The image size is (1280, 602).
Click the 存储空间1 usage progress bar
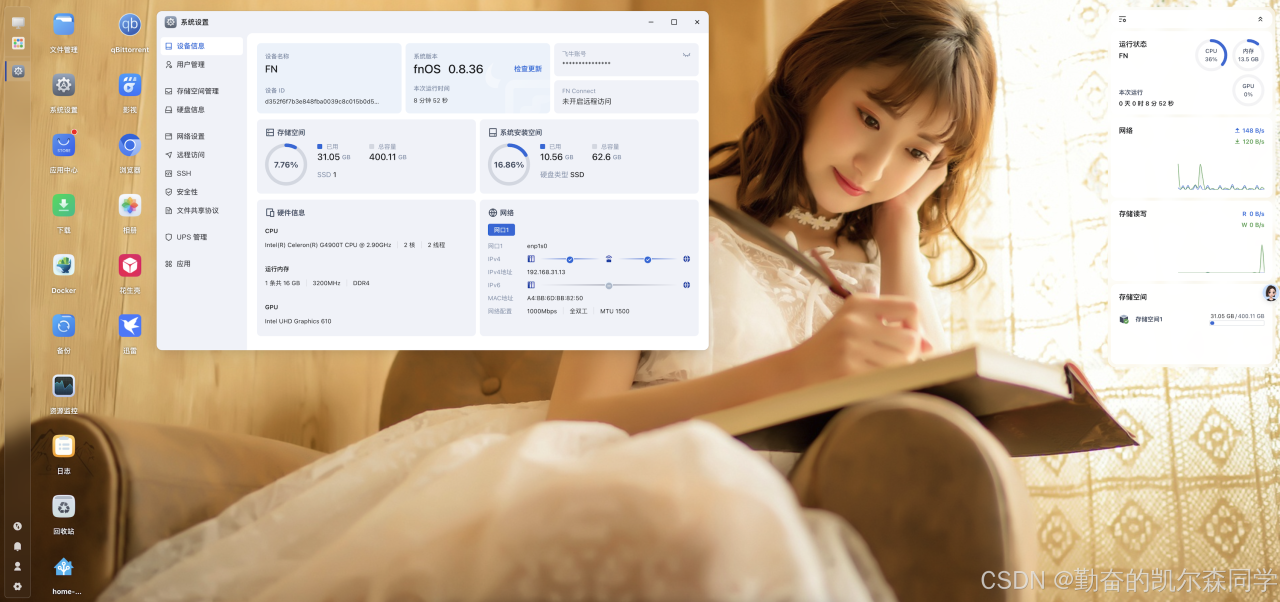[x=1237, y=323]
